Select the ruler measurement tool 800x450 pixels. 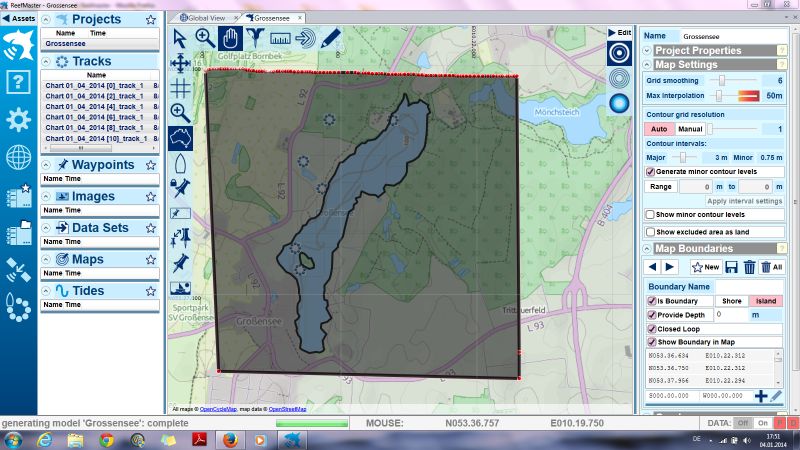click(279, 37)
